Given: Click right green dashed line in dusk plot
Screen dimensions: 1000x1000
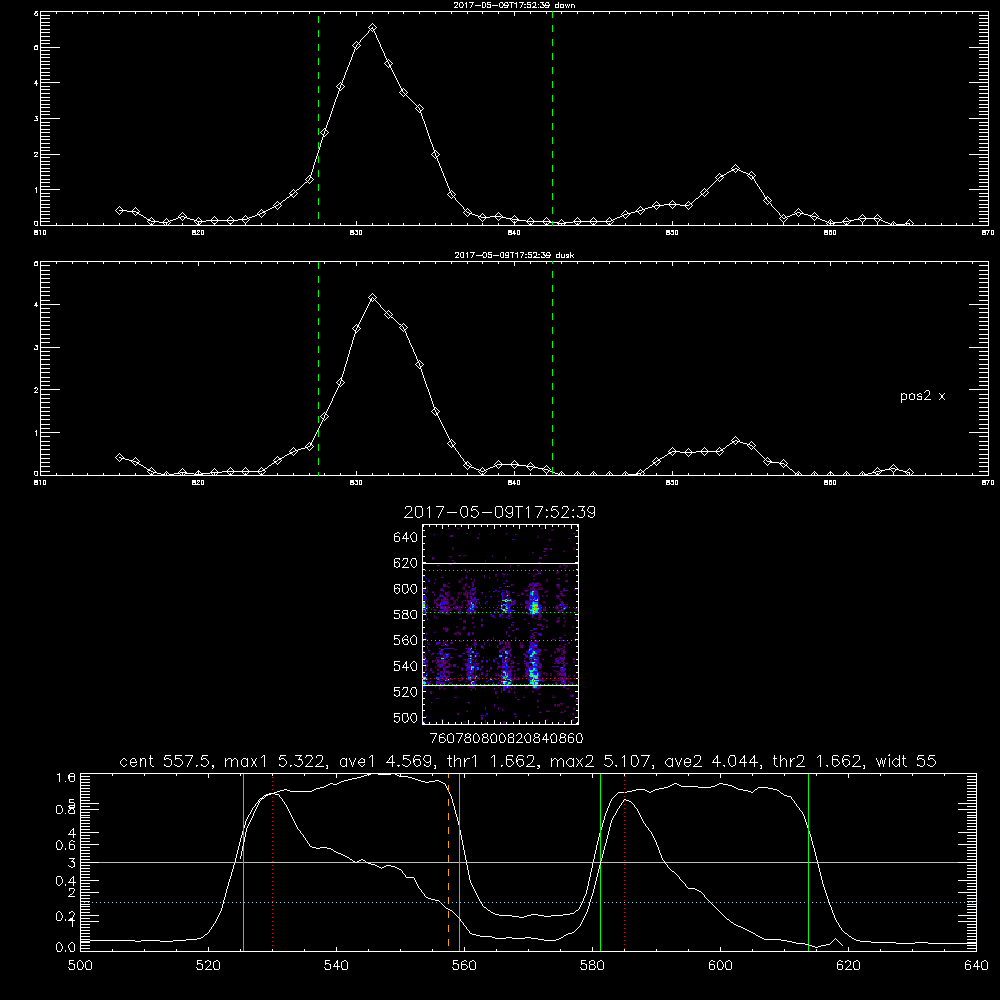Looking at the screenshot, I should click(552, 368).
